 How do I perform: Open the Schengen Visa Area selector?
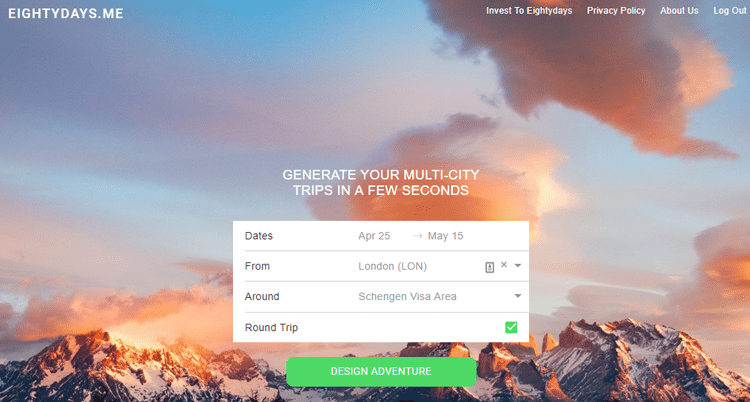(x=408, y=297)
